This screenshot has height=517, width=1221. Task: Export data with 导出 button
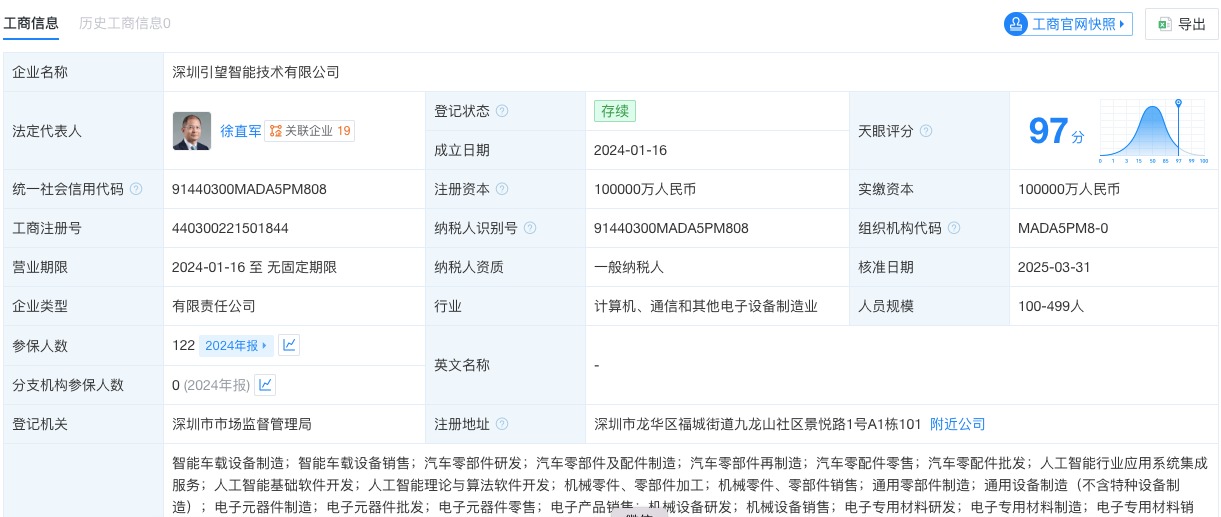[1182, 24]
